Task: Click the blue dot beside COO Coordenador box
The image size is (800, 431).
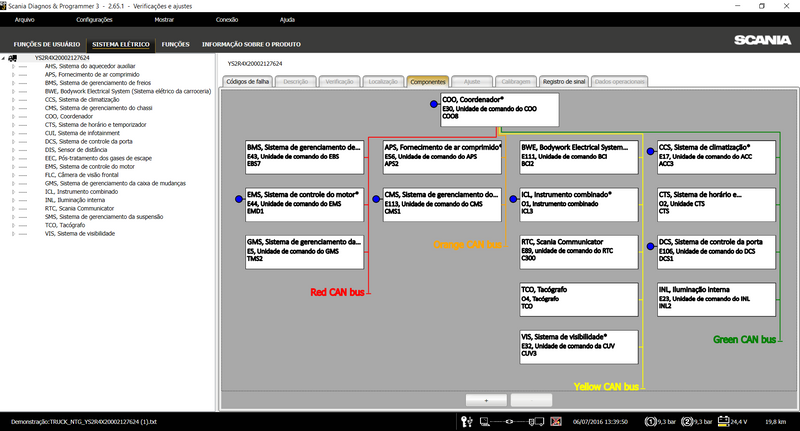Action: pos(434,104)
